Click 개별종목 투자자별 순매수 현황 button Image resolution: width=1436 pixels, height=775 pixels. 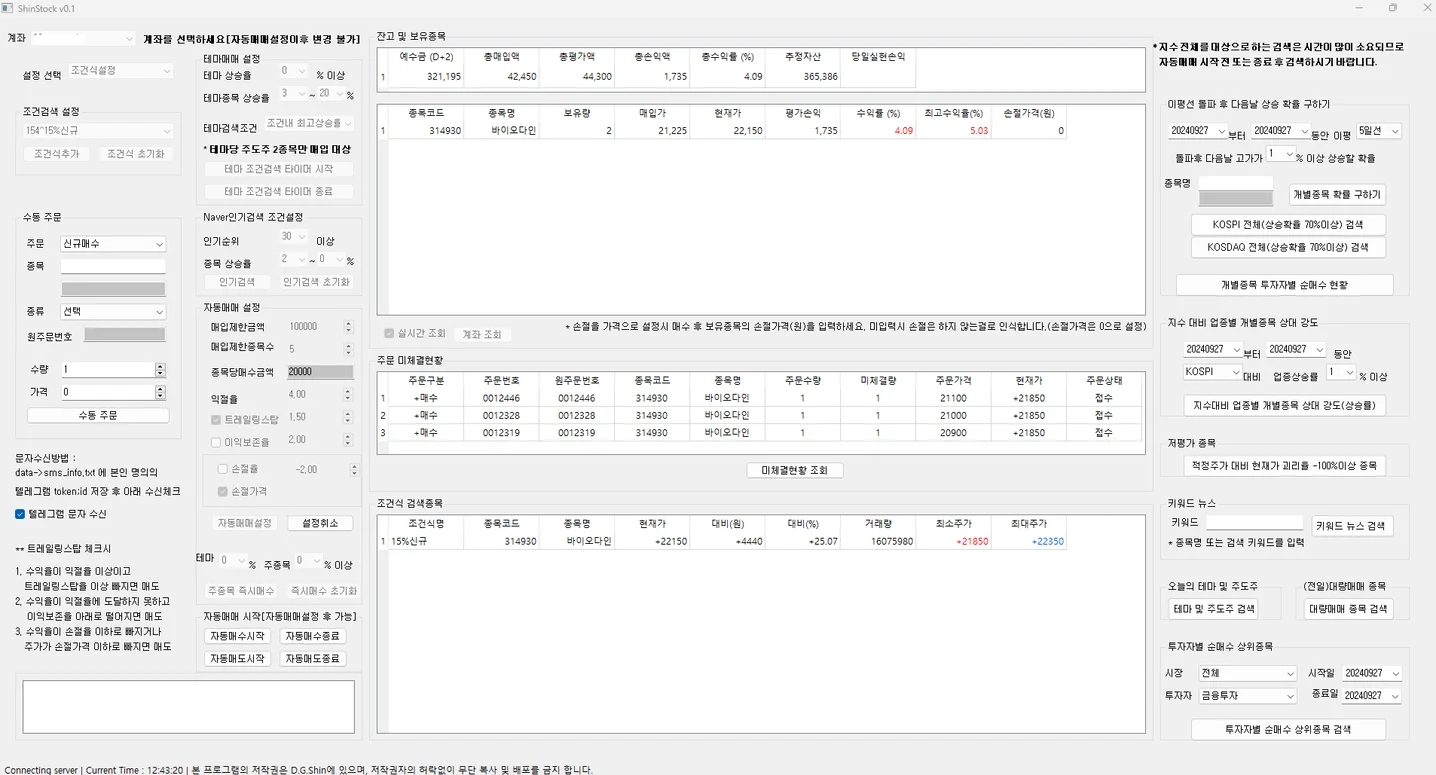pos(1284,285)
